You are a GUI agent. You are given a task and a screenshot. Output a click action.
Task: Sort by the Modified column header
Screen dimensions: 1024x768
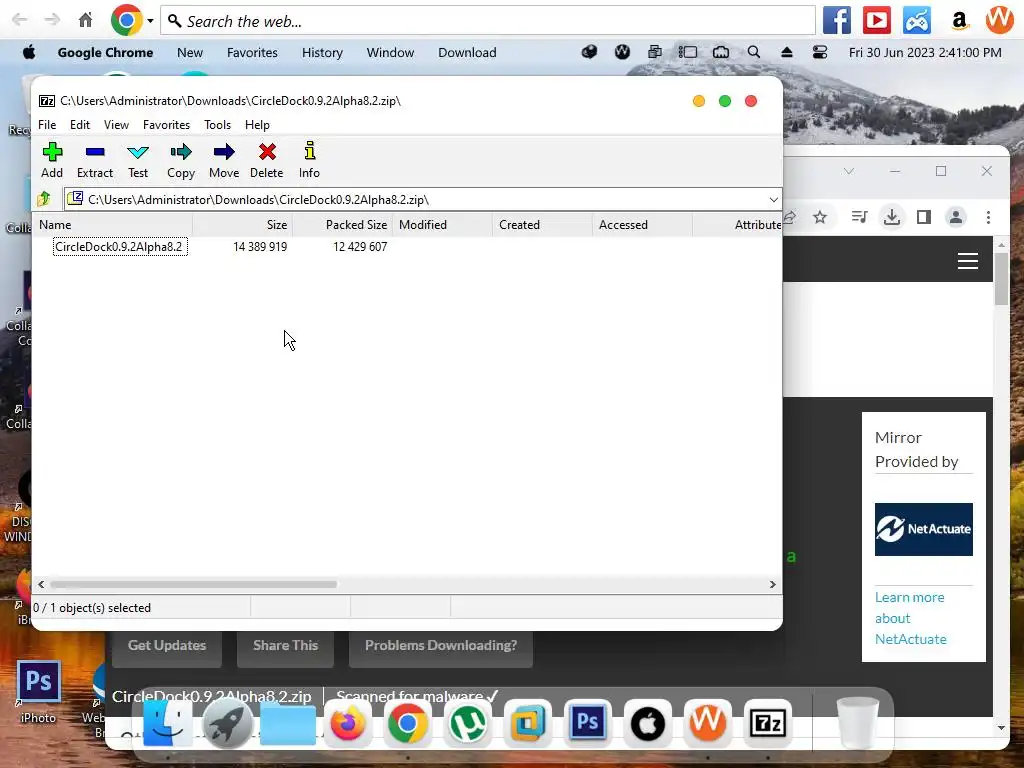click(x=442, y=225)
